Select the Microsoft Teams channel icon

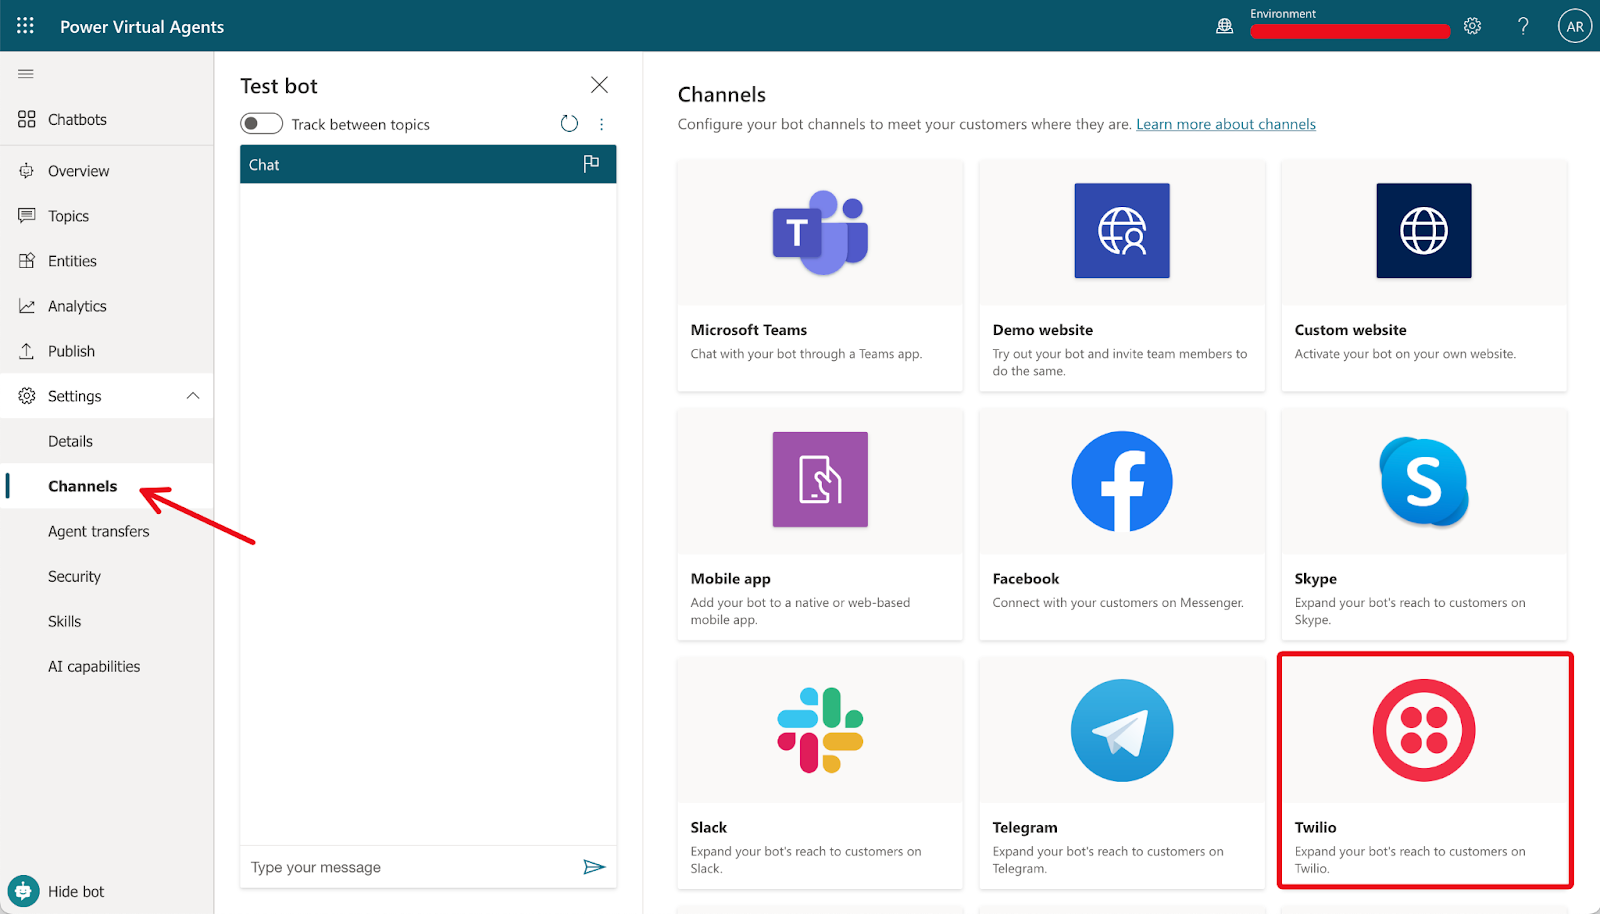point(820,232)
